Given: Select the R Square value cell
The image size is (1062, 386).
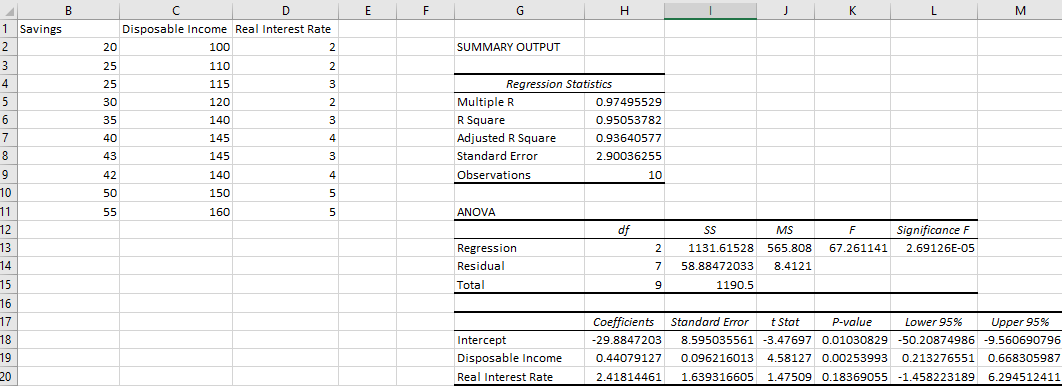Looking at the screenshot, I should tap(624, 121).
